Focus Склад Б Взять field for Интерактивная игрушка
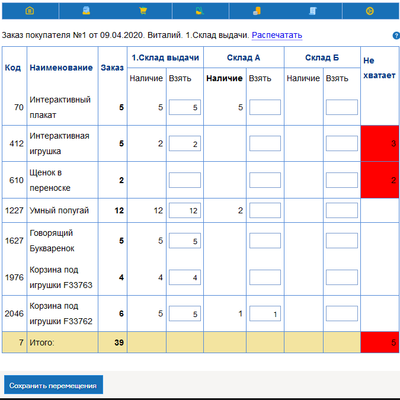400x400 pixels. [x=342, y=144]
